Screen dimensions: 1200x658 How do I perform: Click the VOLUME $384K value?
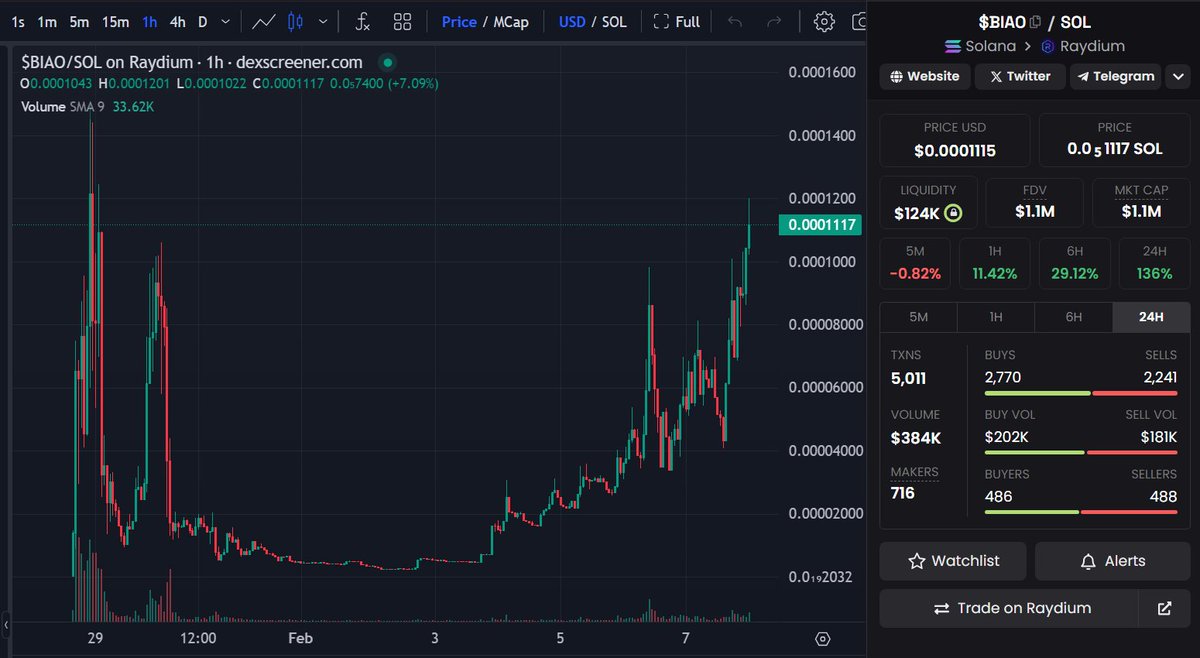click(916, 438)
